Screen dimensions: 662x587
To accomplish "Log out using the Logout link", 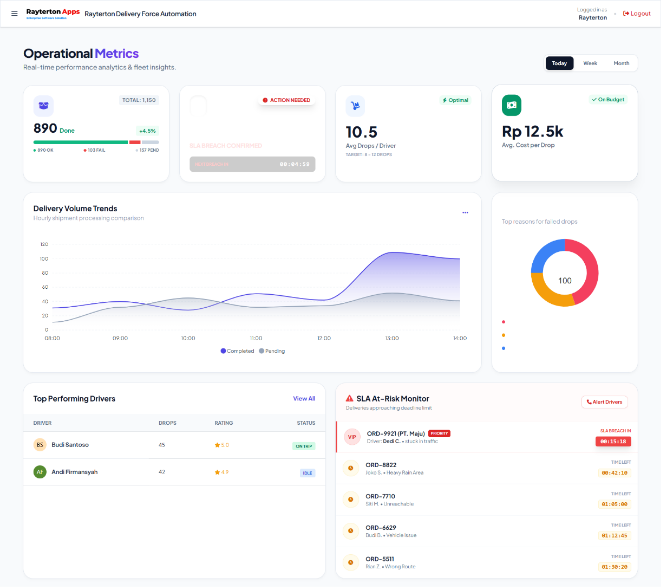I will coord(637,14).
